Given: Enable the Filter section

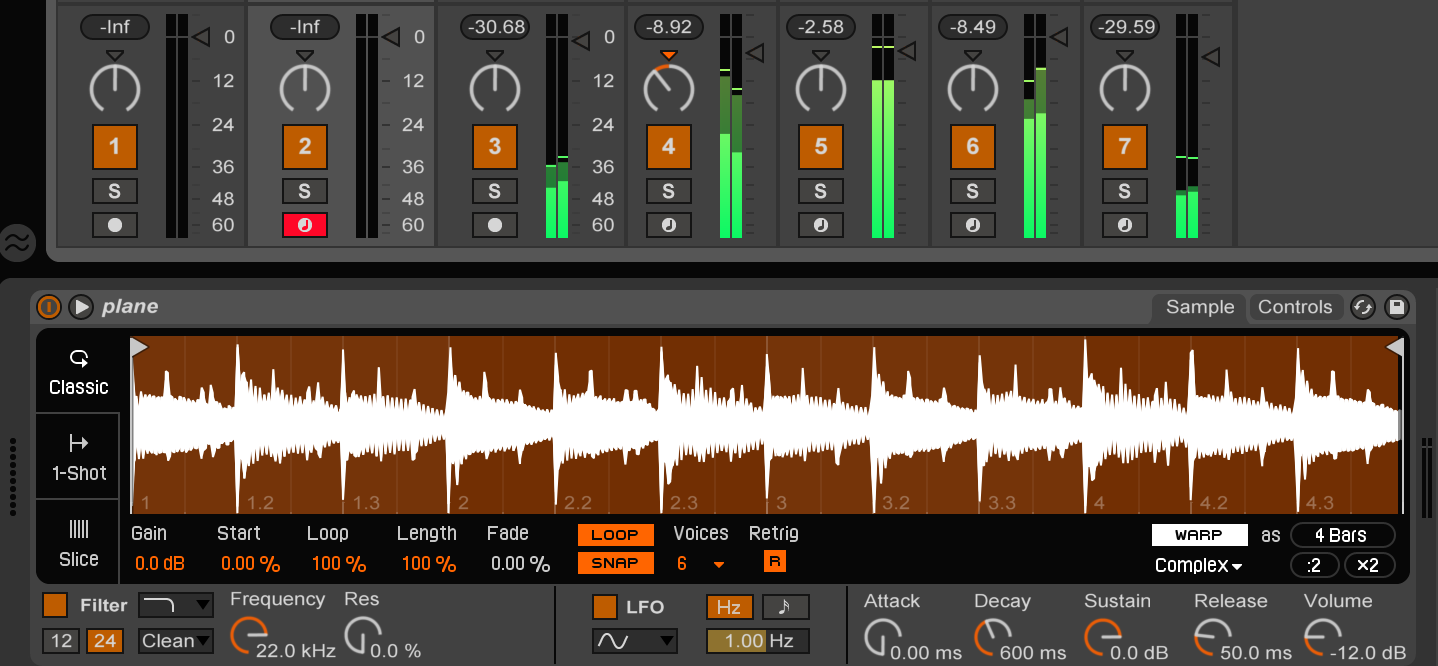Looking at the screenshot, I should (x=54, y=605).
